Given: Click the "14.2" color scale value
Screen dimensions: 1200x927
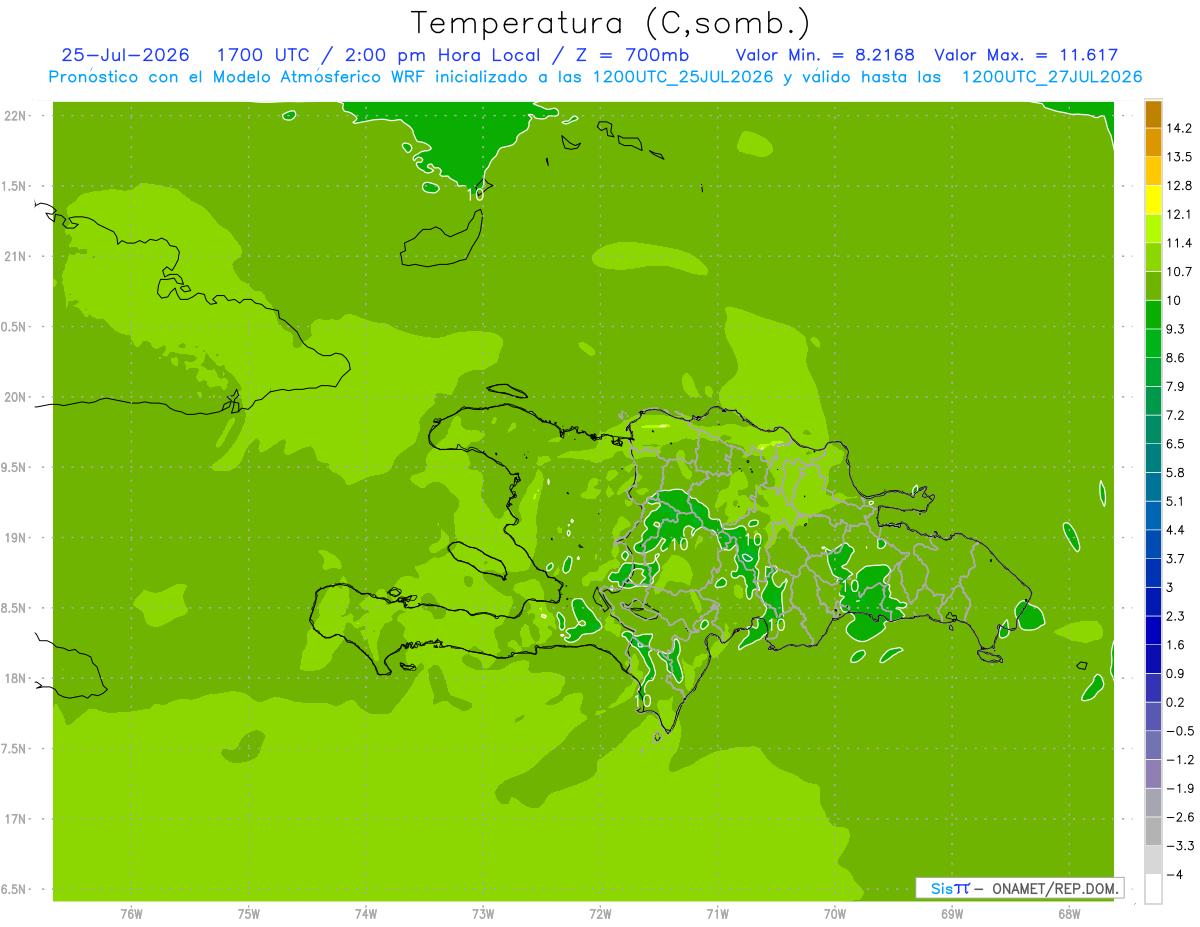Looking at the screenshot, I should (x=1181, y=128).
